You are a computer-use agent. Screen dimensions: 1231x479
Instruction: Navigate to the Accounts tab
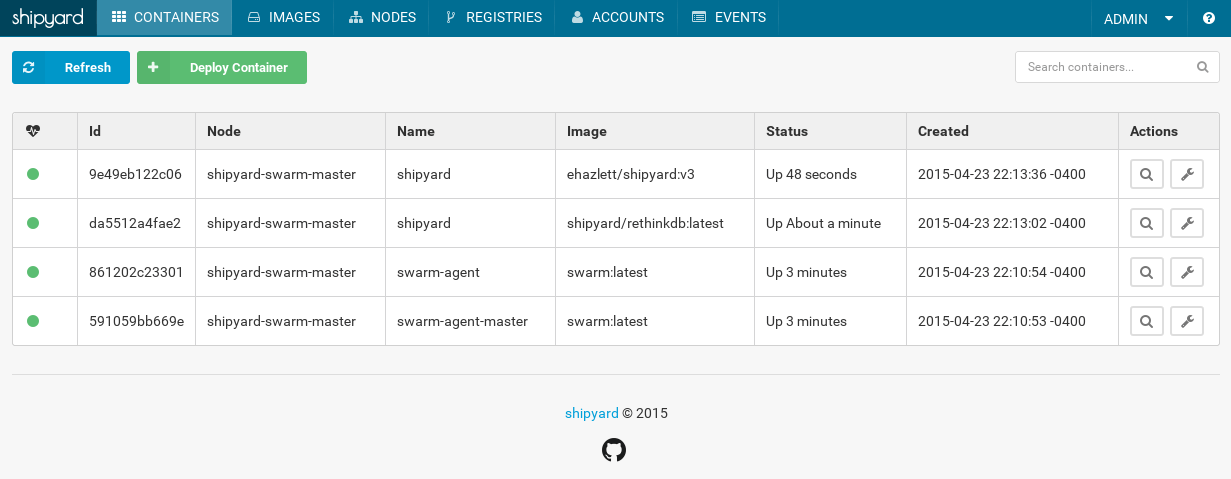(617, 17)
